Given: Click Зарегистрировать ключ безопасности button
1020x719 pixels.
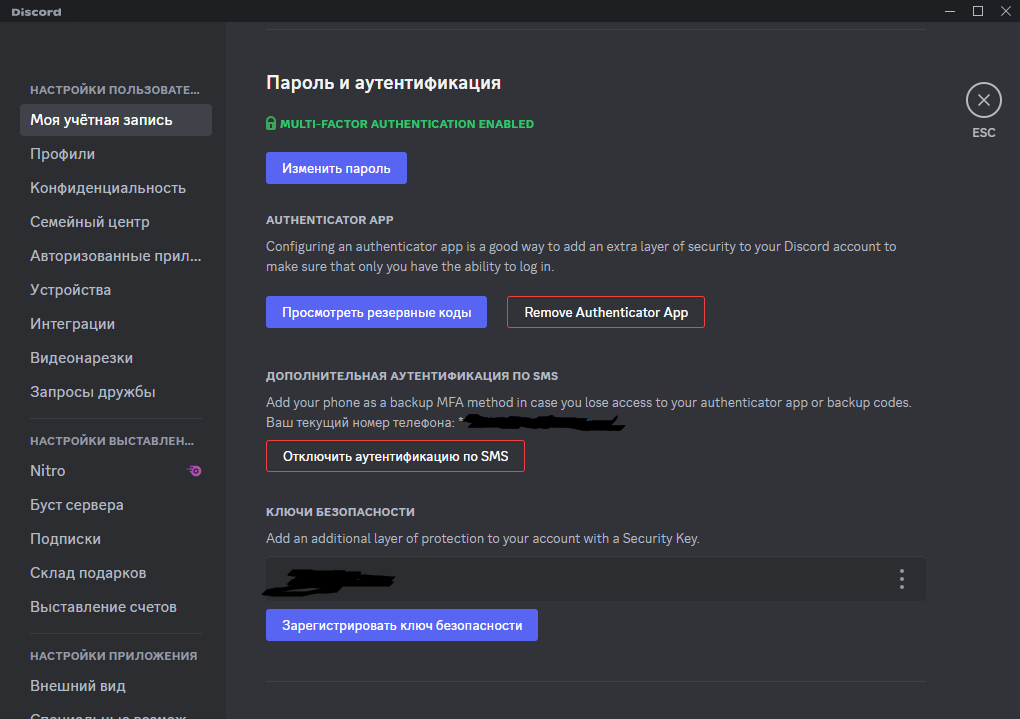Looking at the screenshot, I should click(401, 625).
